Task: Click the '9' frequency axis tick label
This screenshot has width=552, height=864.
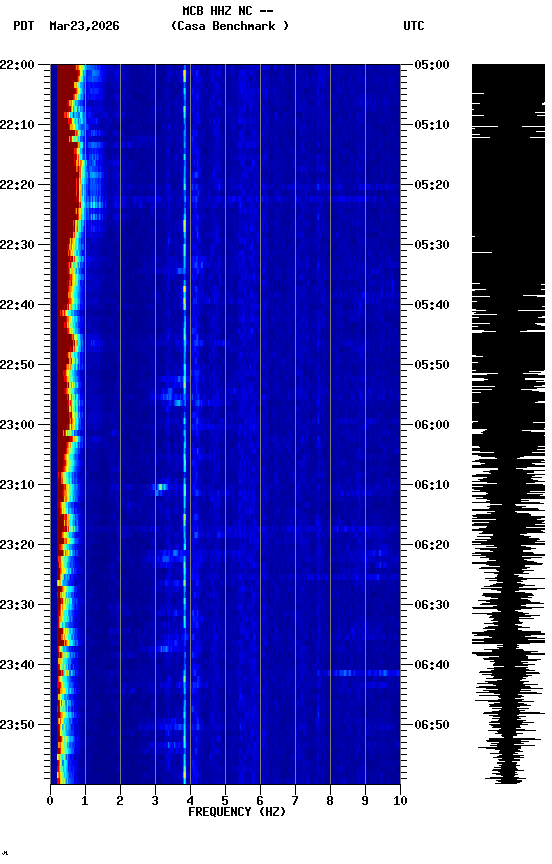Action: pyautogui.click(x=365, y=801)
